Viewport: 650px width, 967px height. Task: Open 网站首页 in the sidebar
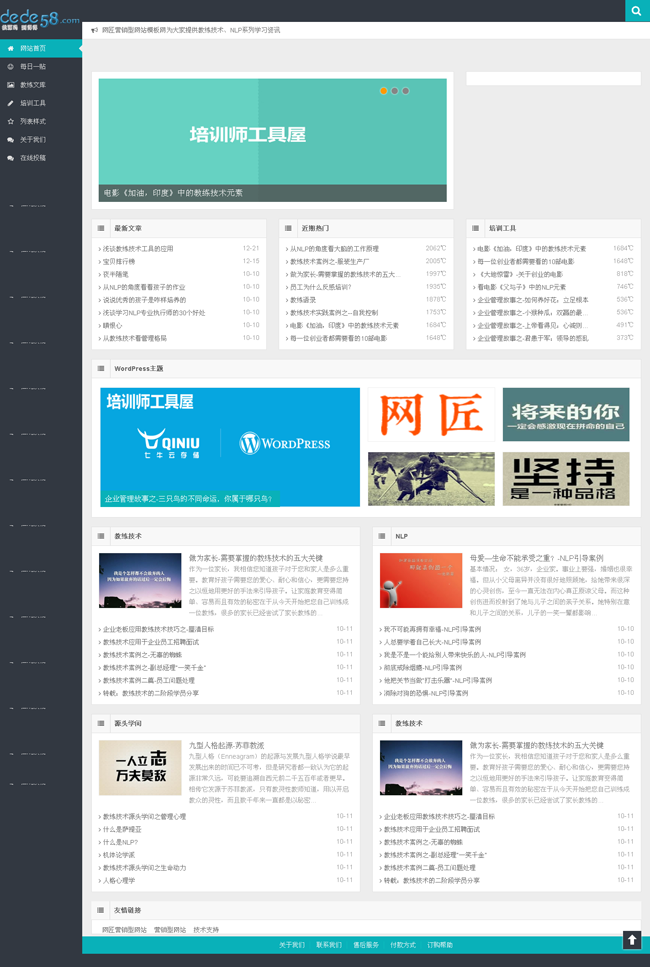point(33,48)
